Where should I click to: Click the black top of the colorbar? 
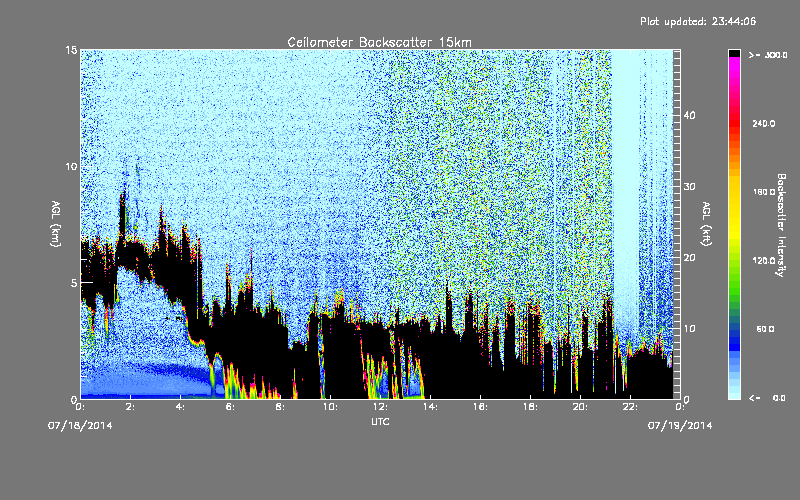[x=734, y=53]
